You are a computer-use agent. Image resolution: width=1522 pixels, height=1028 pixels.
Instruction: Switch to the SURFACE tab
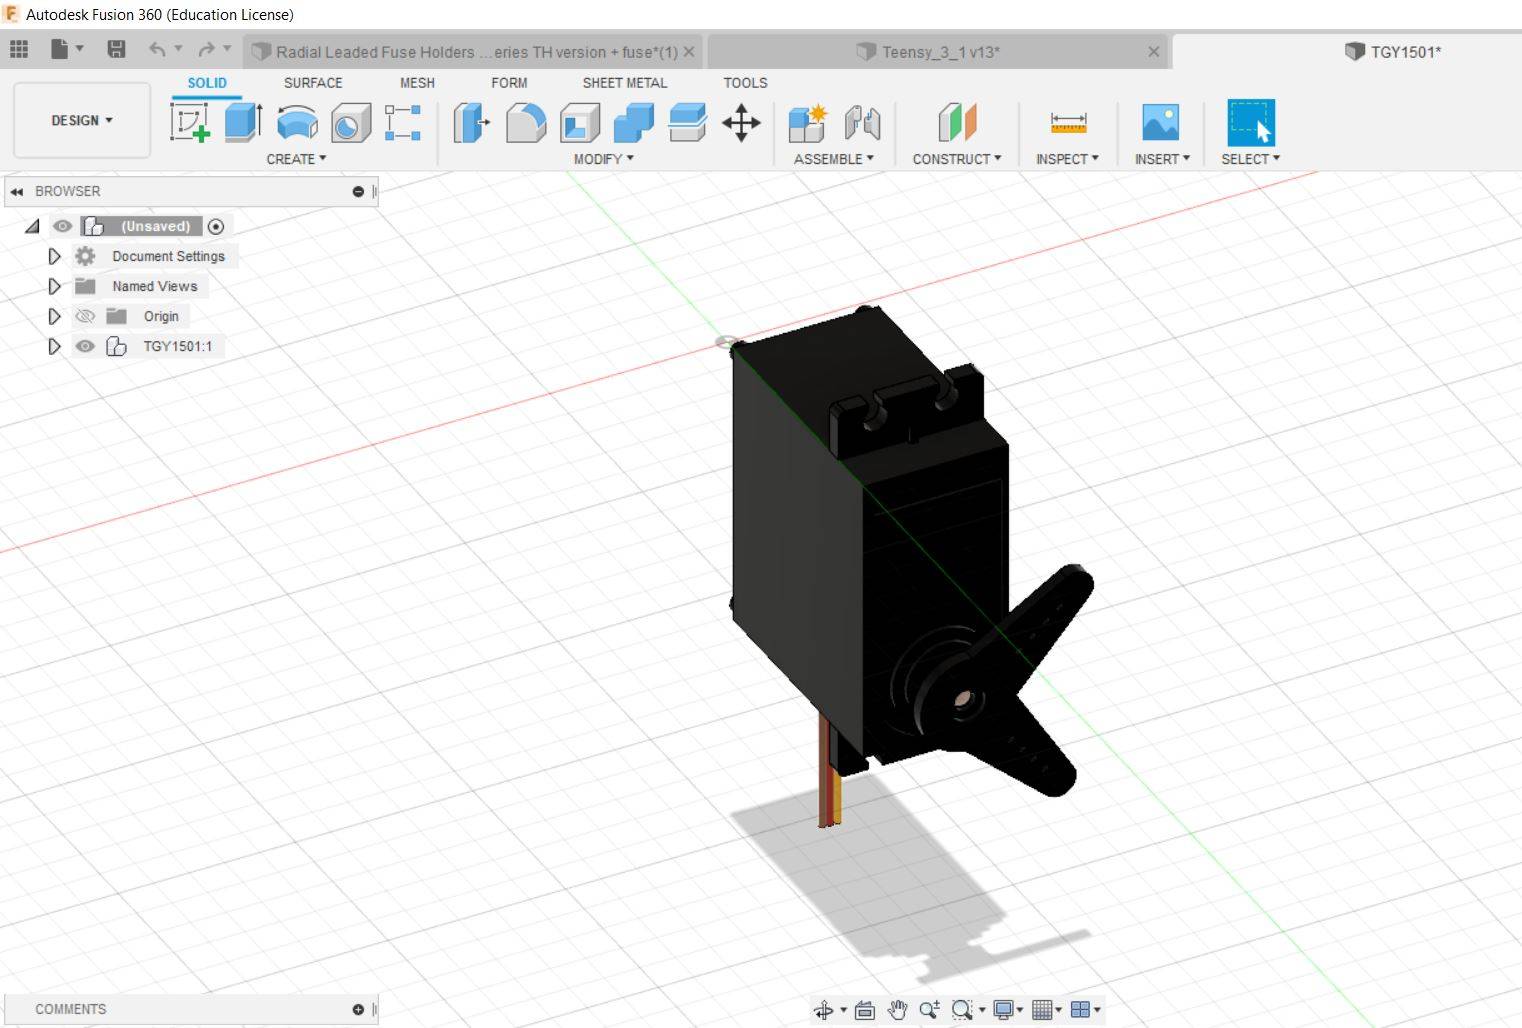tap(313, 83)
